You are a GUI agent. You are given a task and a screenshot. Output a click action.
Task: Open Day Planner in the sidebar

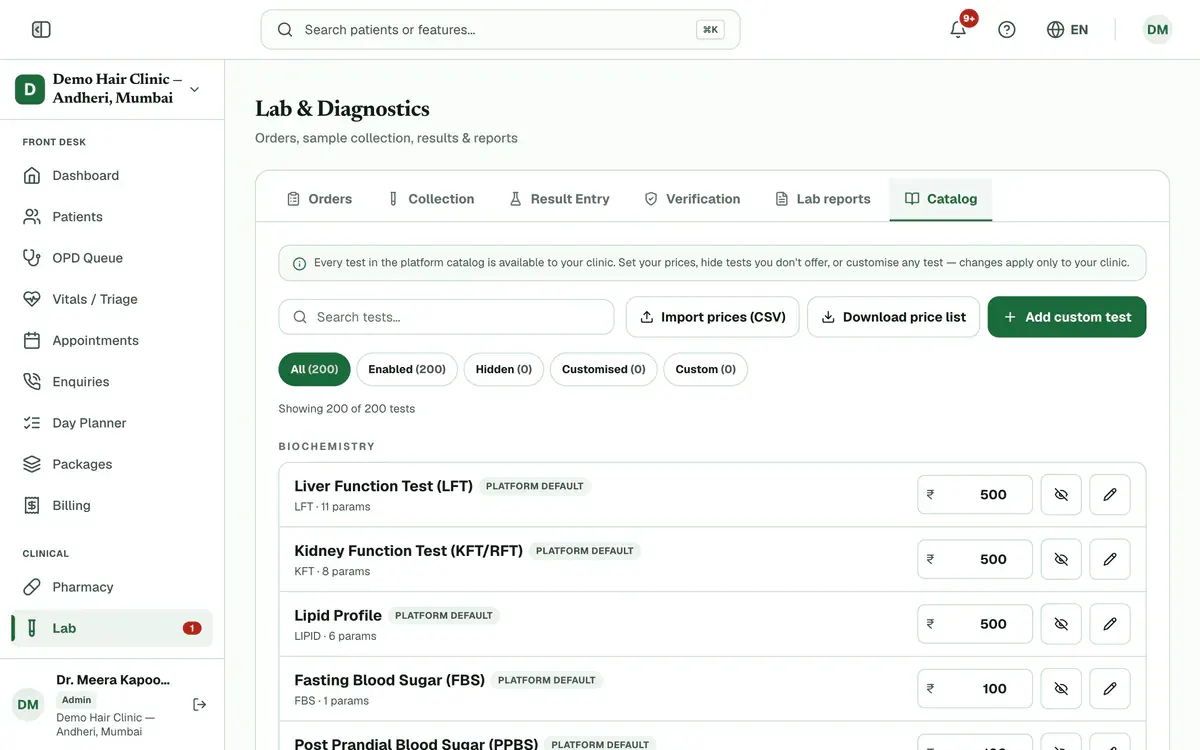(x=112, y=423)
